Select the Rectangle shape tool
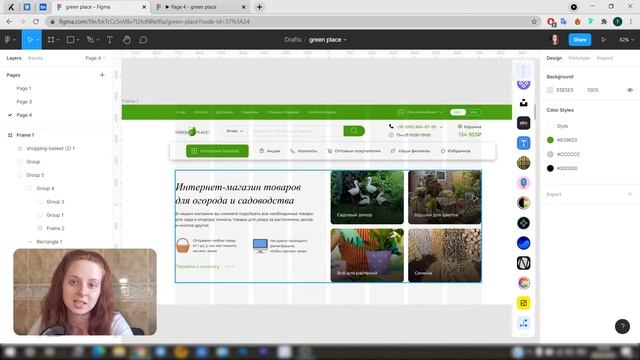Viewport: 640px width, 360px height. click(70, 40)
